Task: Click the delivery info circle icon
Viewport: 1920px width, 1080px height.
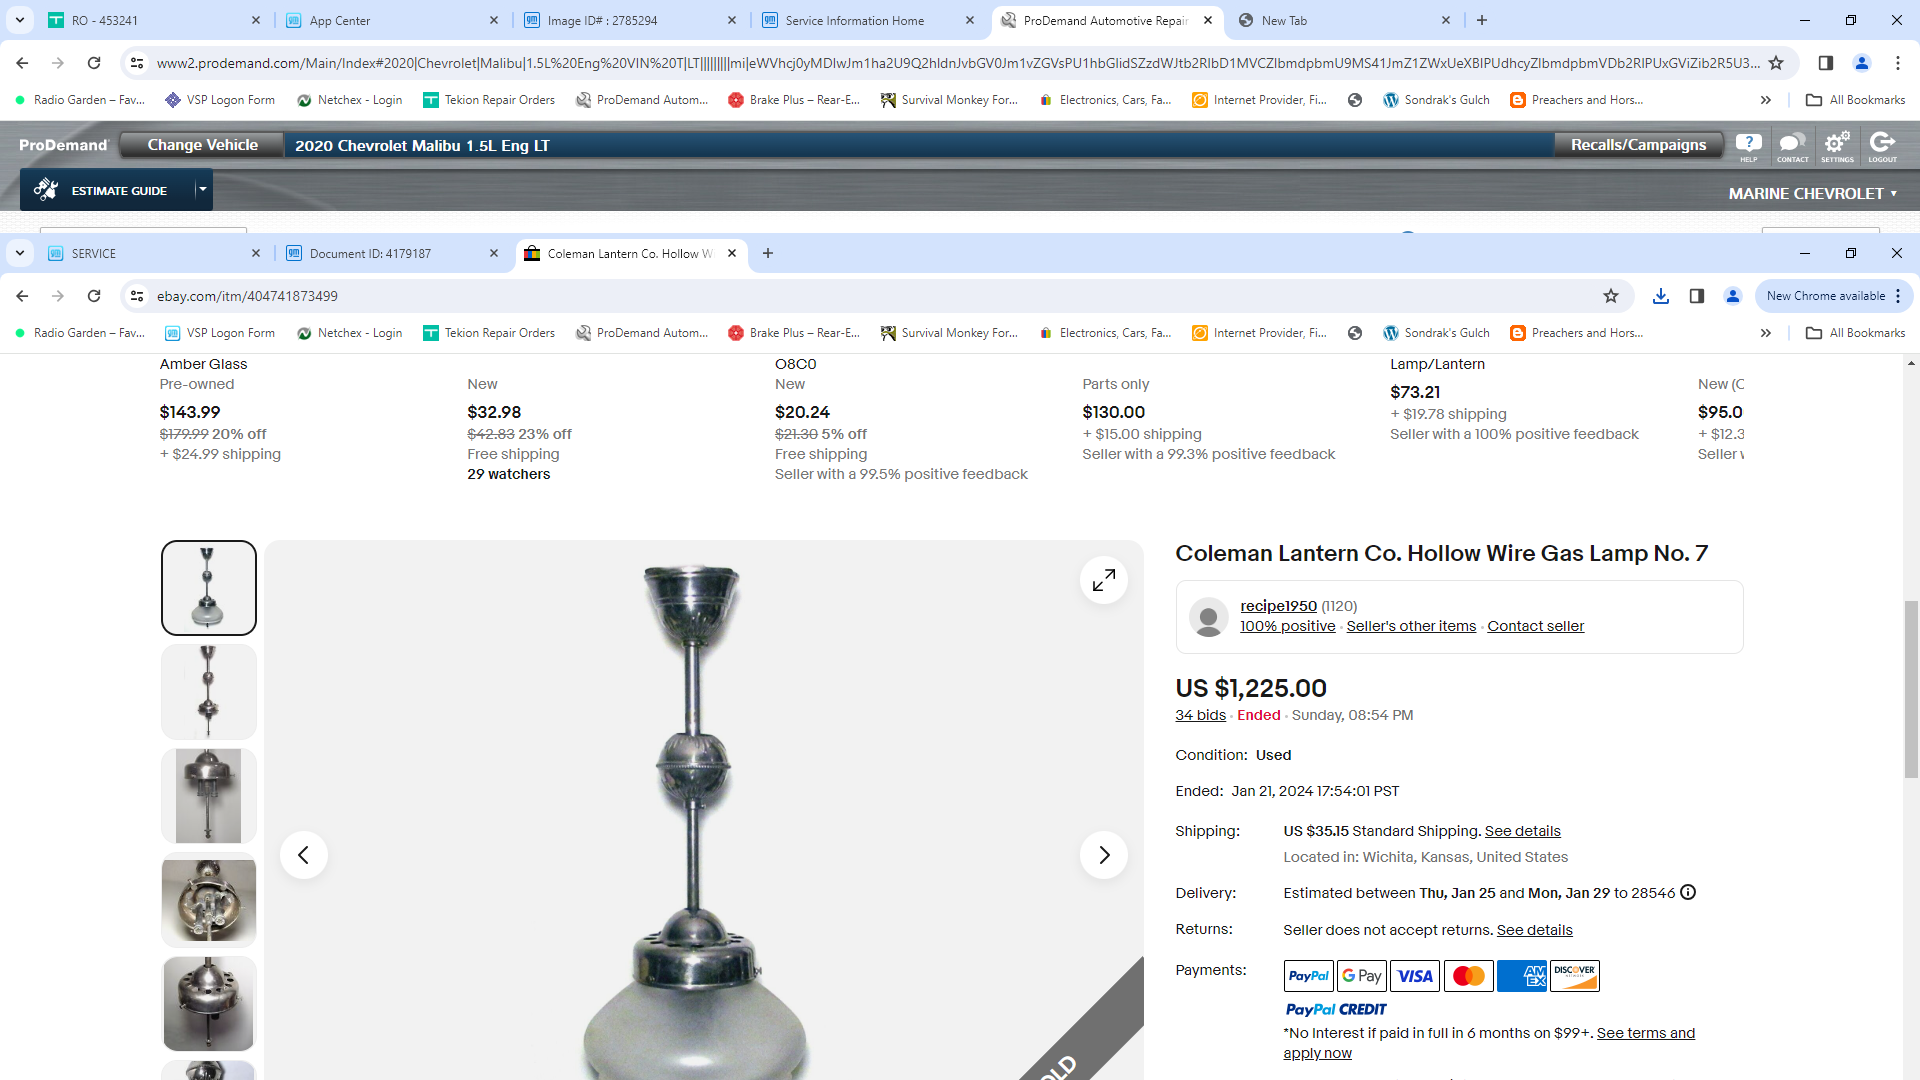Action: (1688, 892)
